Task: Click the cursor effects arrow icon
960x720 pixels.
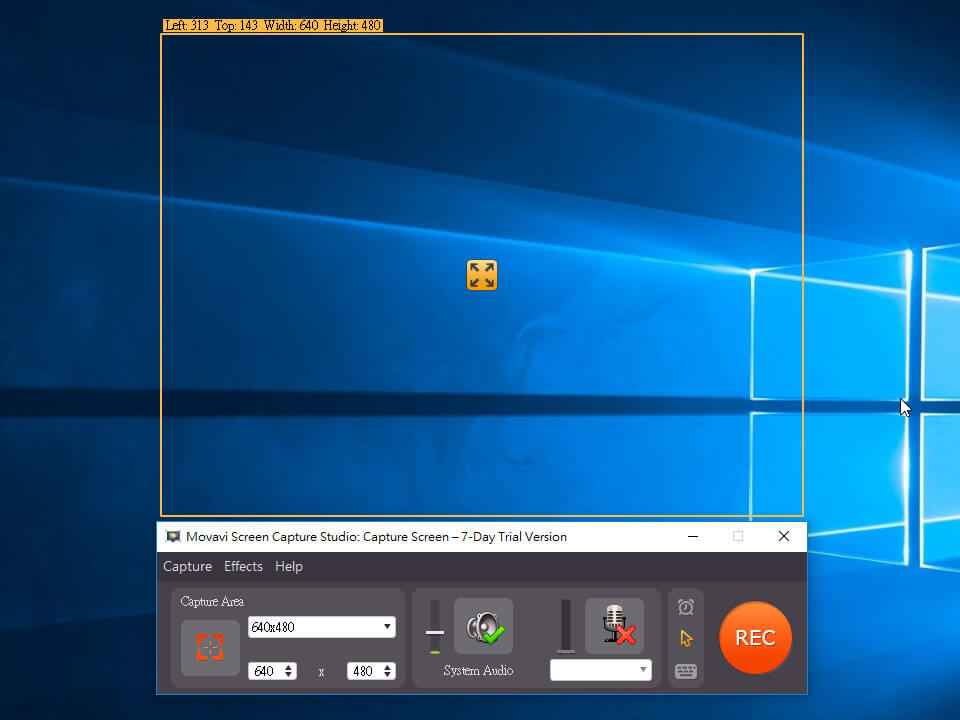Action: tap(685, 638)
